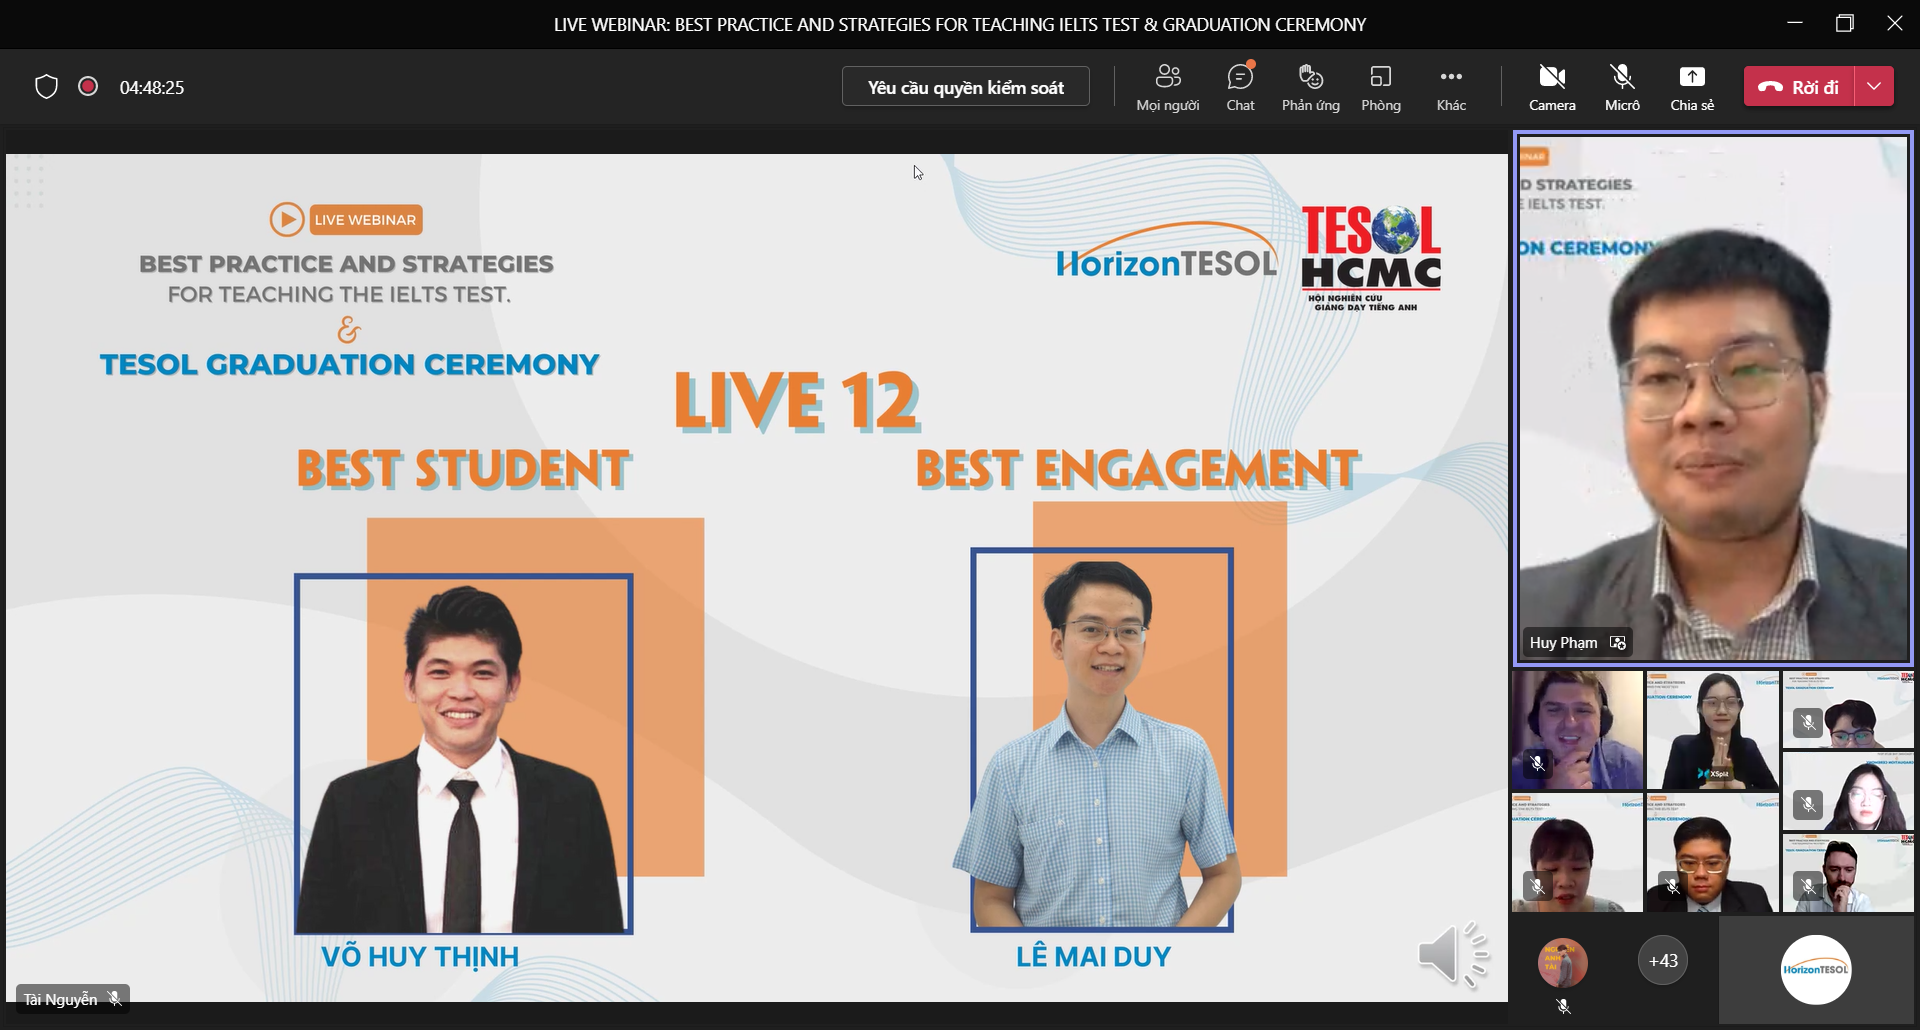1920x1030 pixels.
Task: Close the meeting window
Action: (x=1895, y=23)
